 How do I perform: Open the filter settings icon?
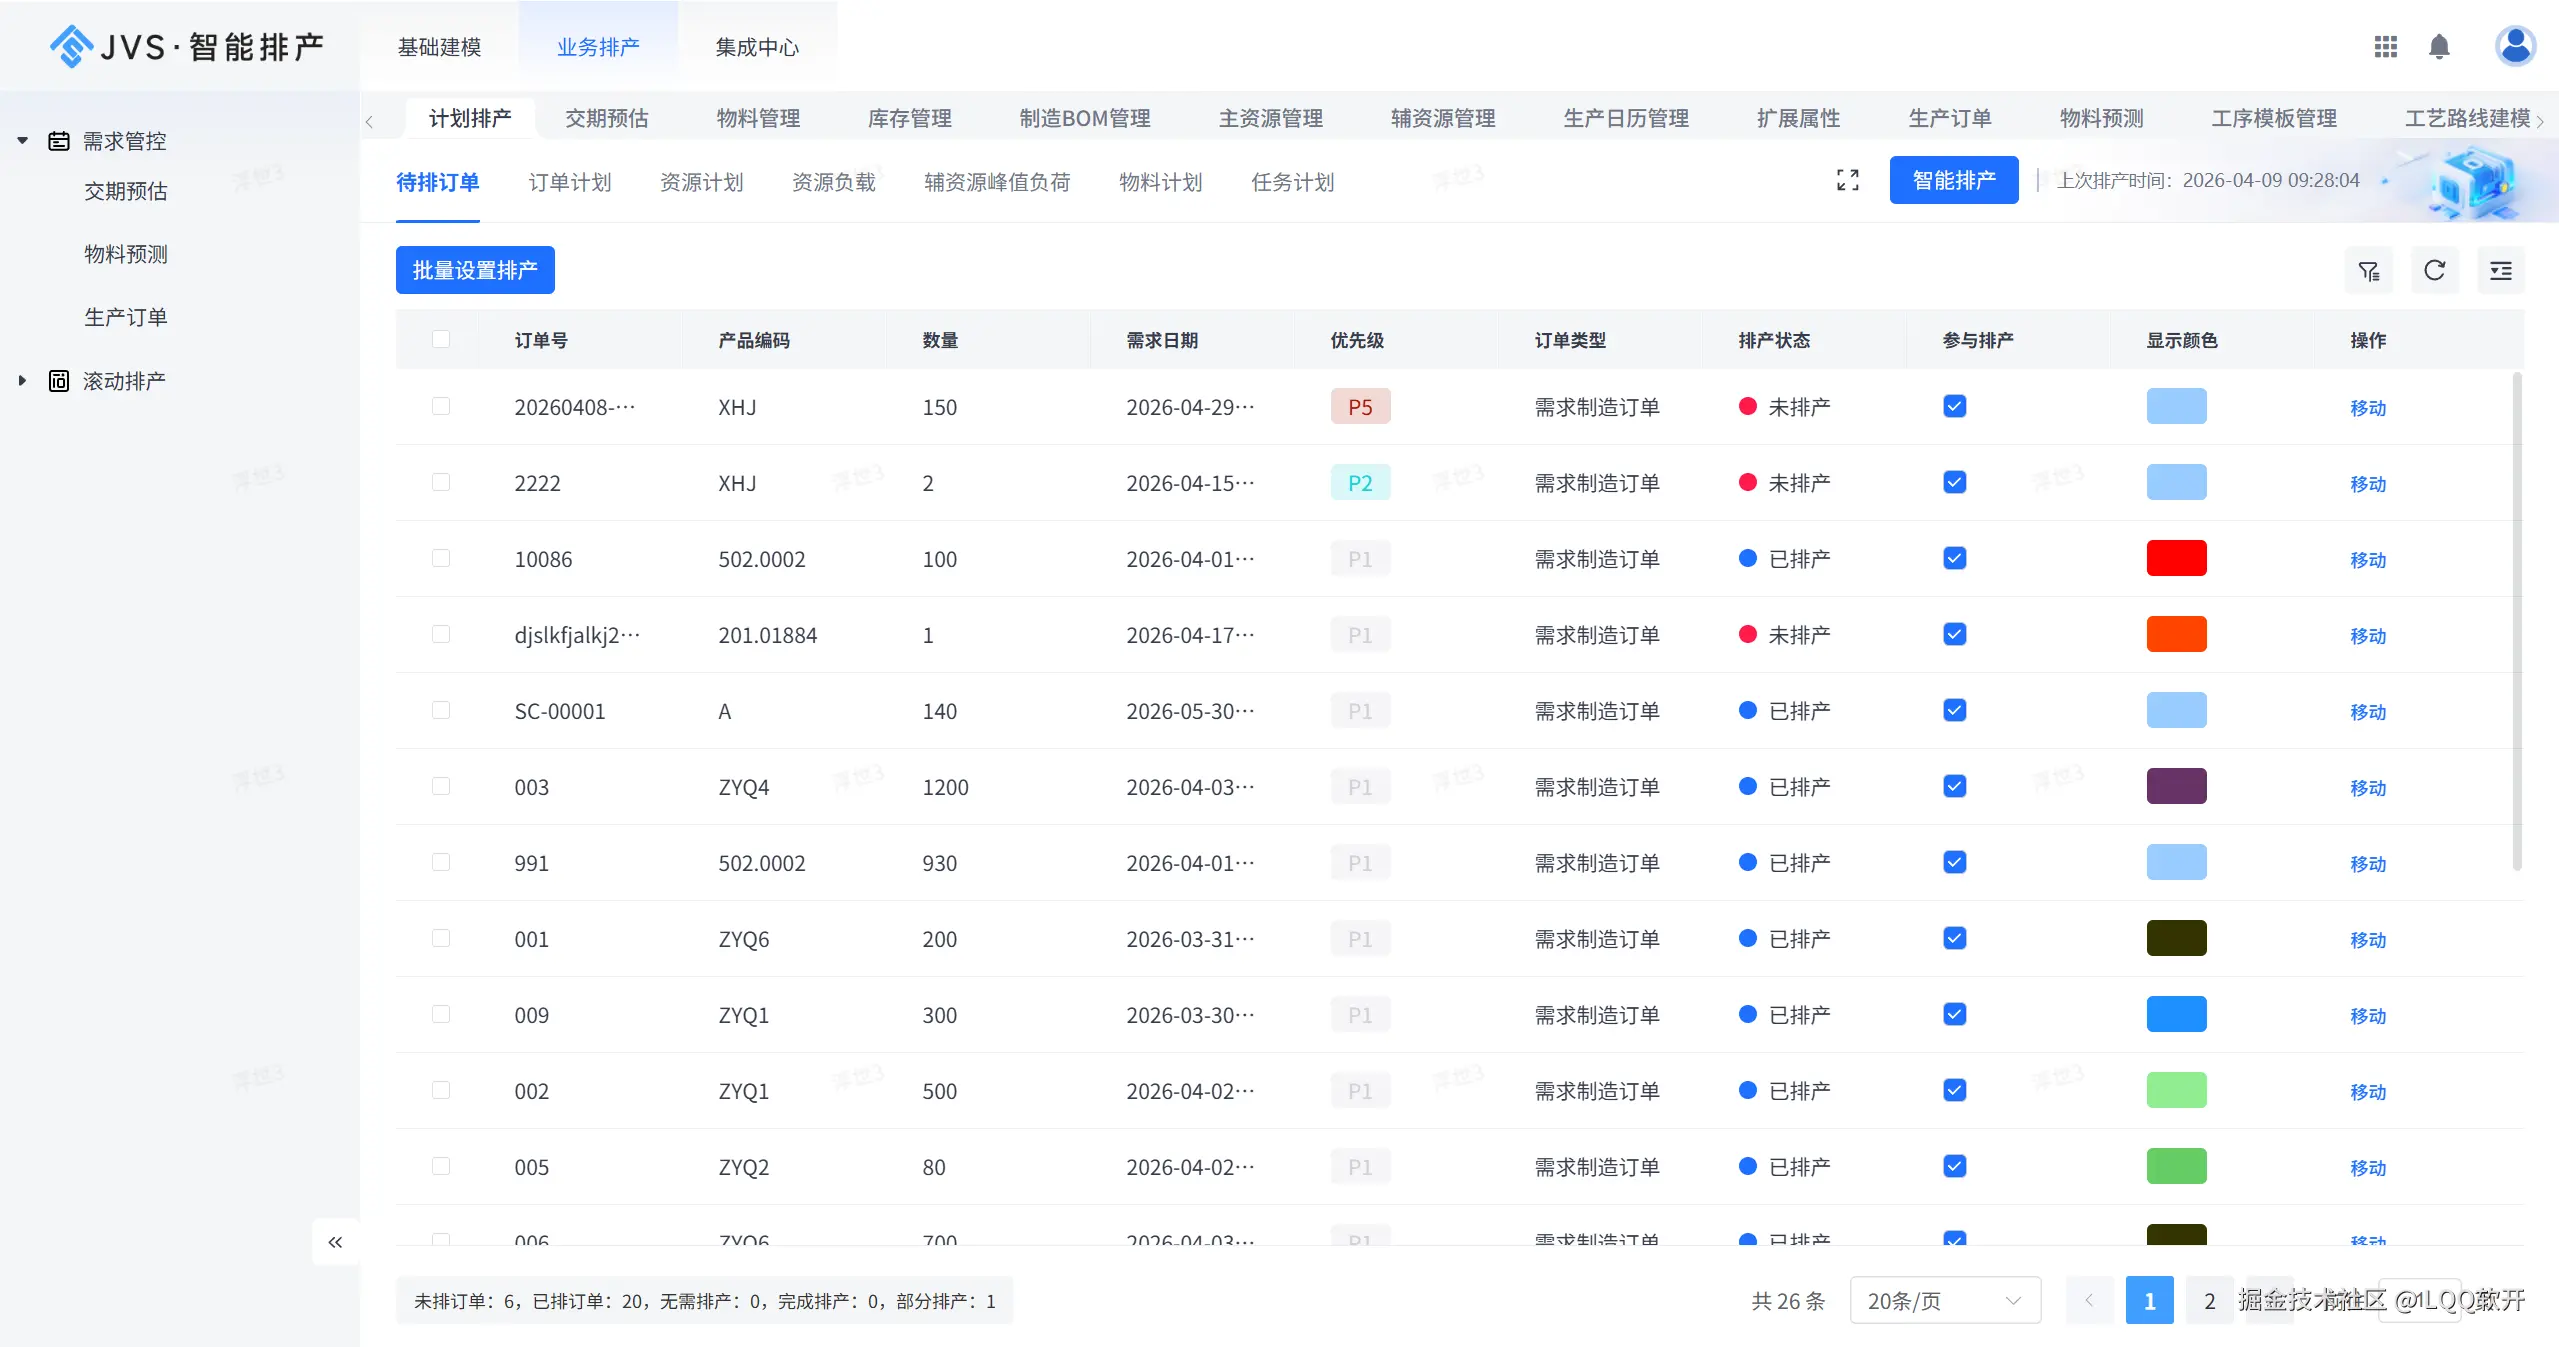2368,271
